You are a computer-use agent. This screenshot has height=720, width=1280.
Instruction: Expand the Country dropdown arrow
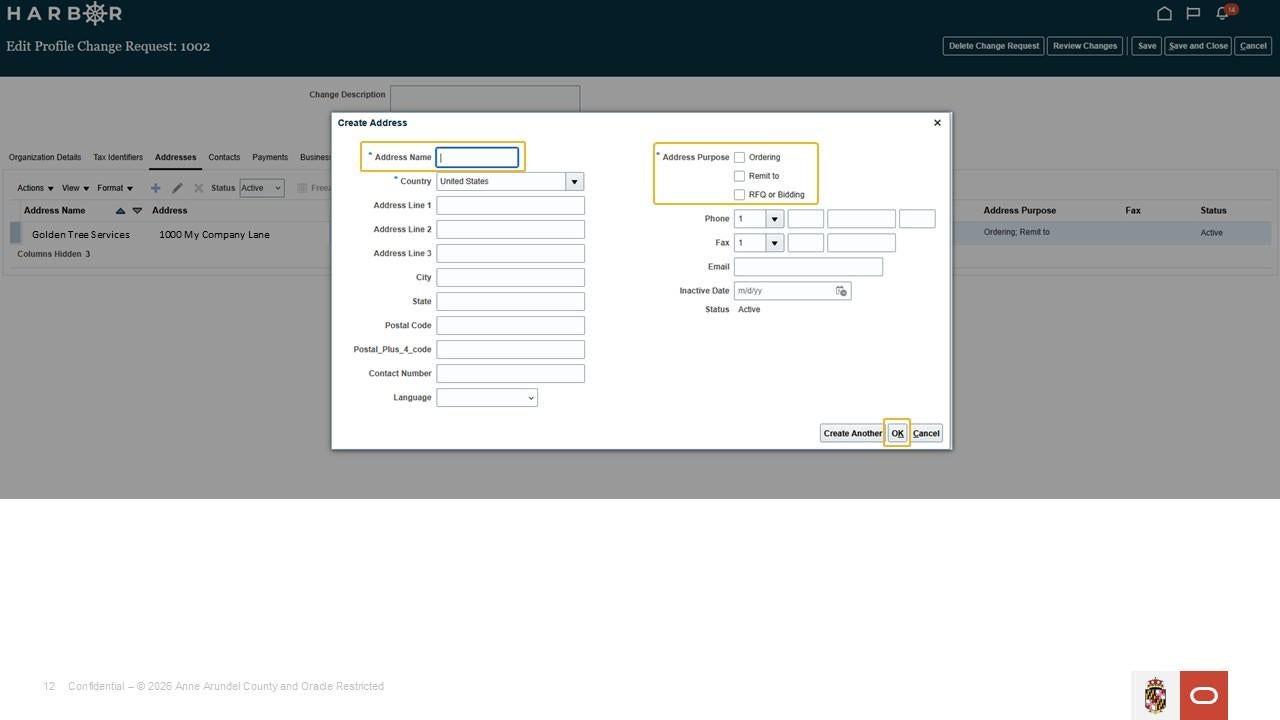point(575,181)
